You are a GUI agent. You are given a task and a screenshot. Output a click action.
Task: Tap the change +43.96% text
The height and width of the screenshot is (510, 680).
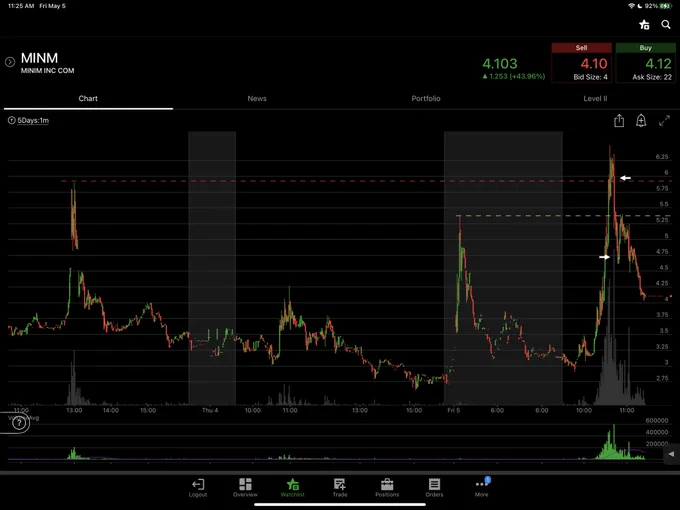(x=528, y=76)
